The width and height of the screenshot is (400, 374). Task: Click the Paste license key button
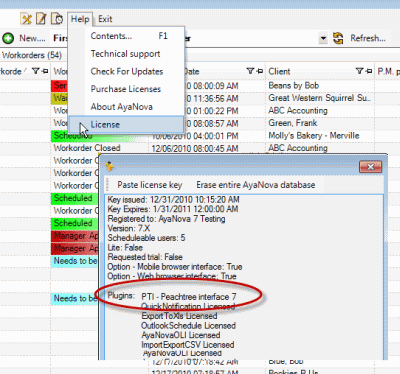(150, 185)
